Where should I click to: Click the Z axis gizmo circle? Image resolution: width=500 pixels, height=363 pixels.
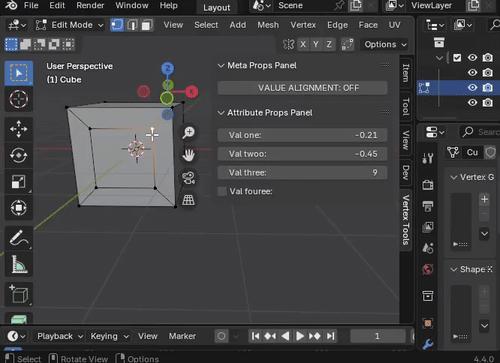168,68
